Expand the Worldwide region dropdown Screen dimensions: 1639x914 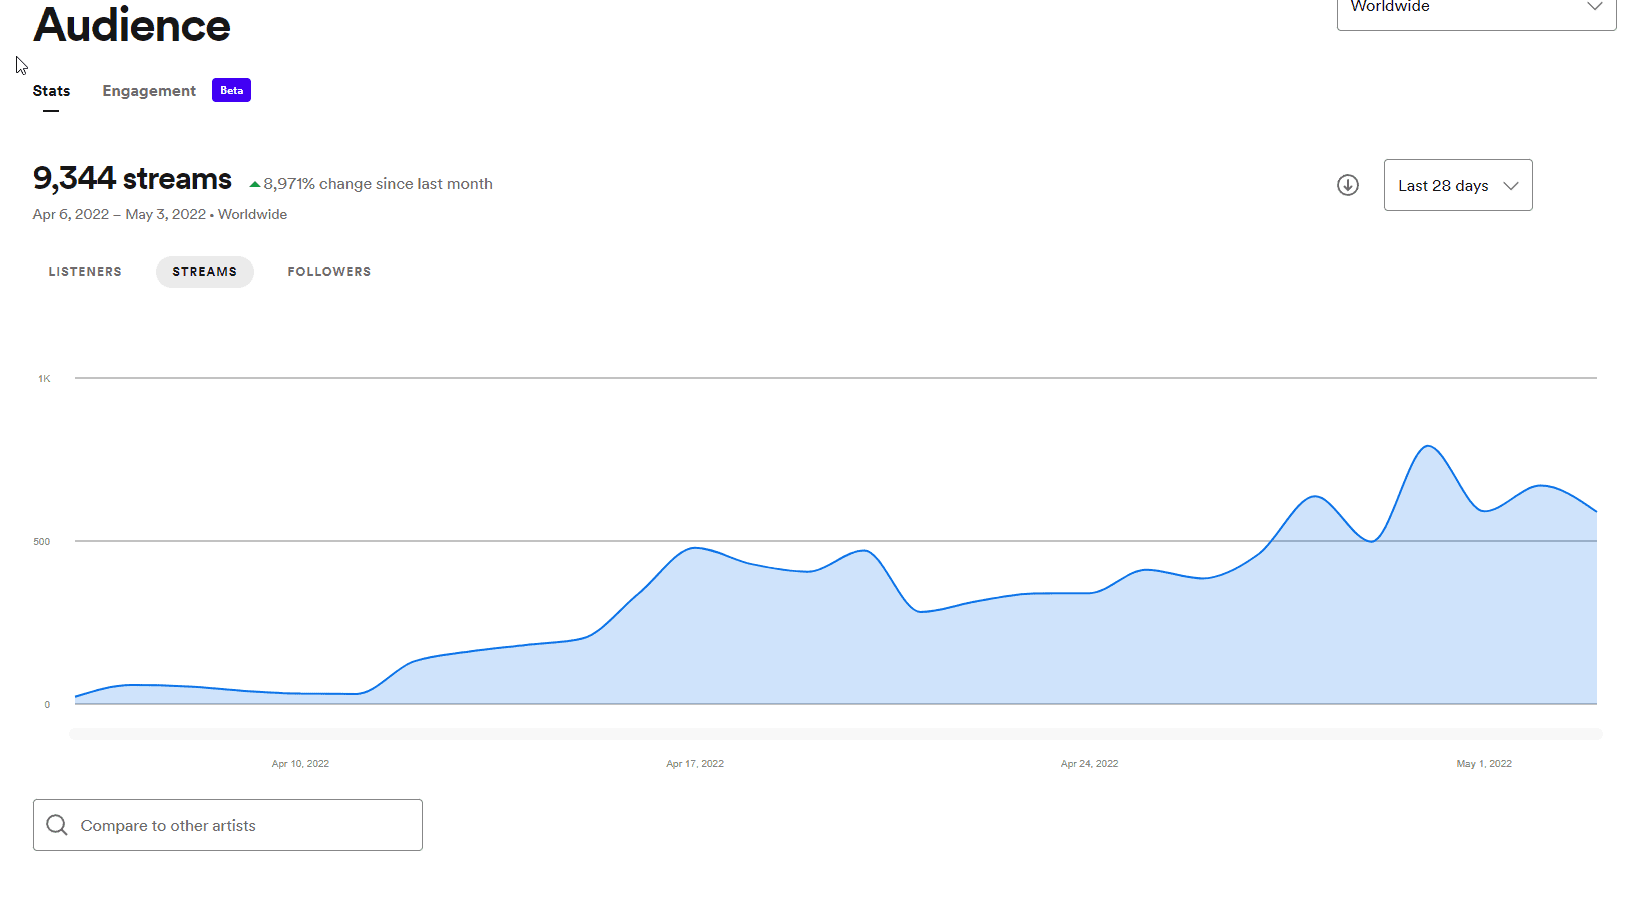coord(1475,8)
